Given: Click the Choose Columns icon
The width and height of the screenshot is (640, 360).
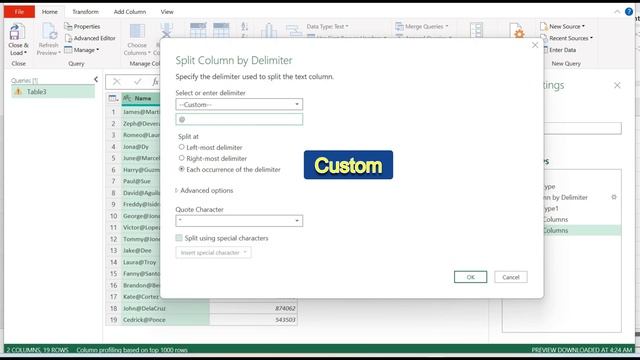Looking at the screenshot, I should coord(137,31).
